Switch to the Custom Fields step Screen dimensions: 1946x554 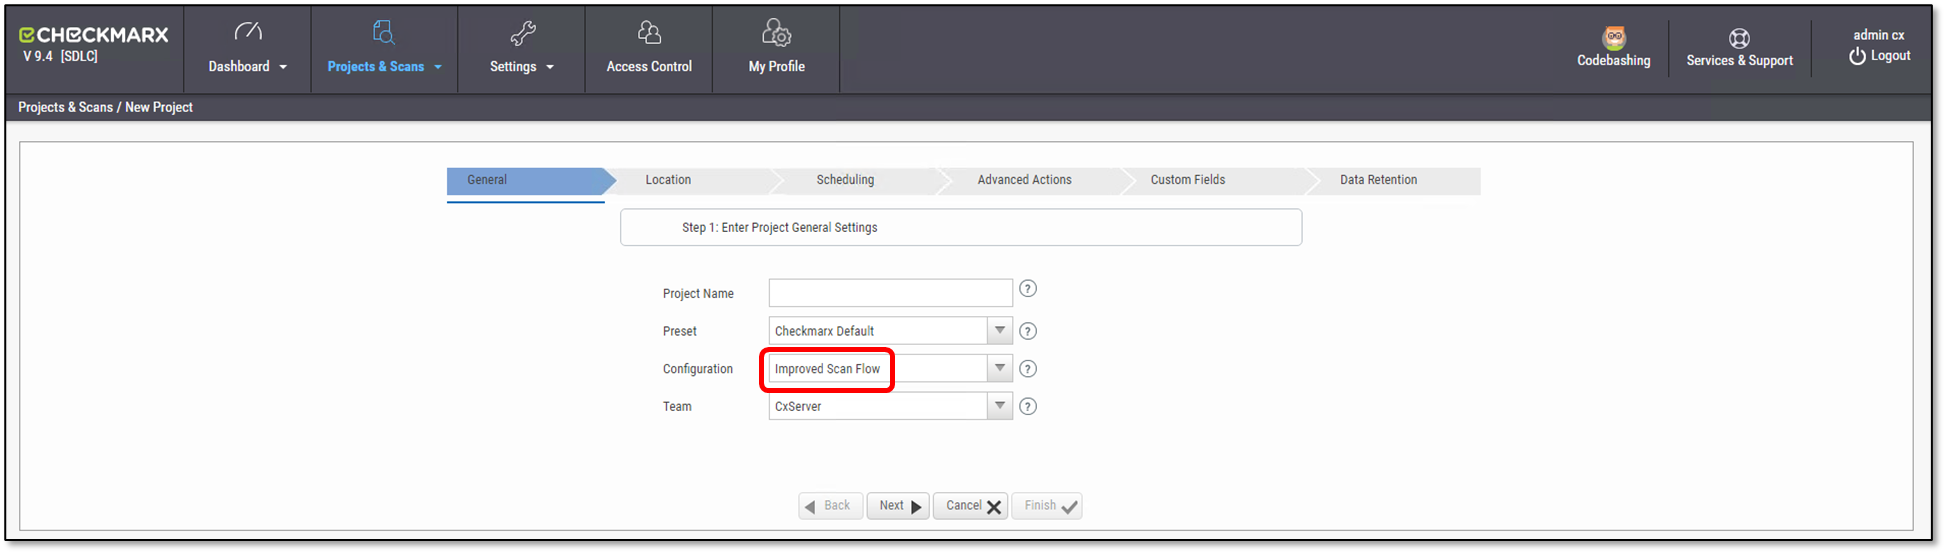click(x=1215, y=180)
